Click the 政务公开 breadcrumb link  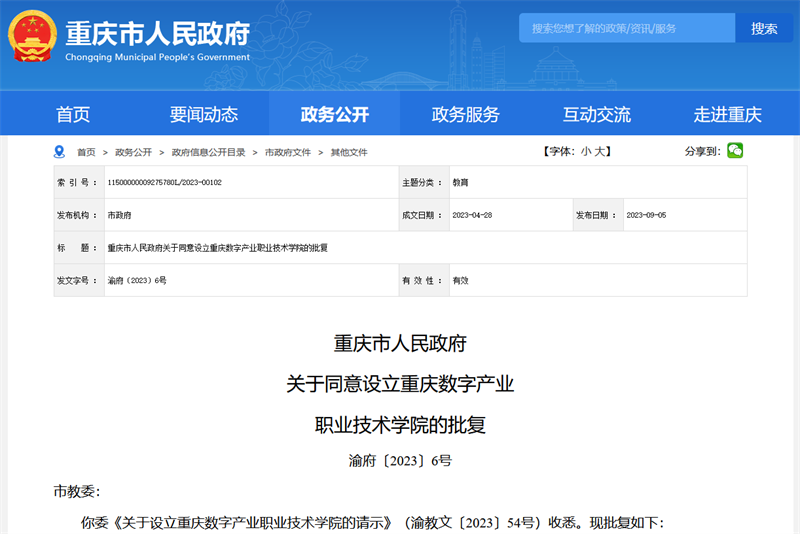[133, 152]
